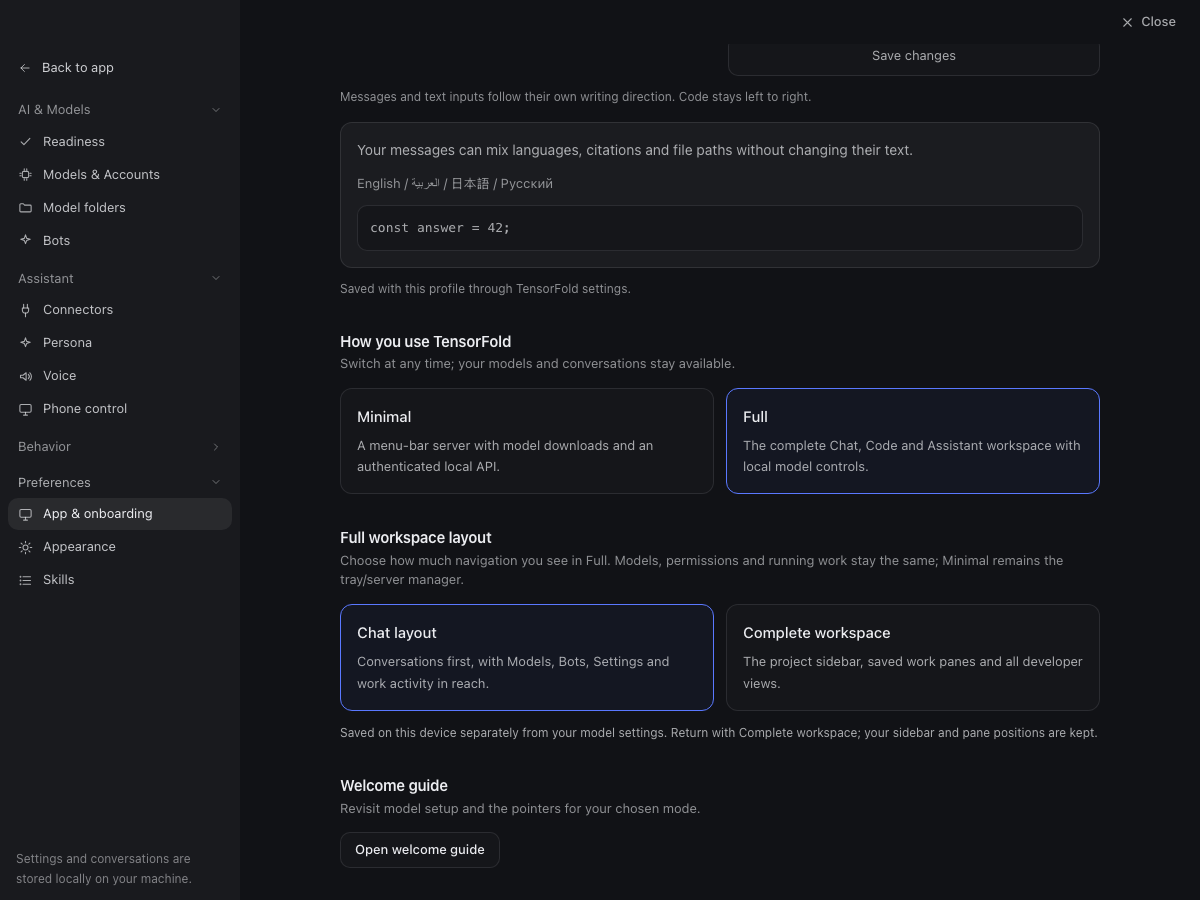Viewport: 1200px width, 900px height.
Task: Return via Back to app
Action: coord(66,68)
